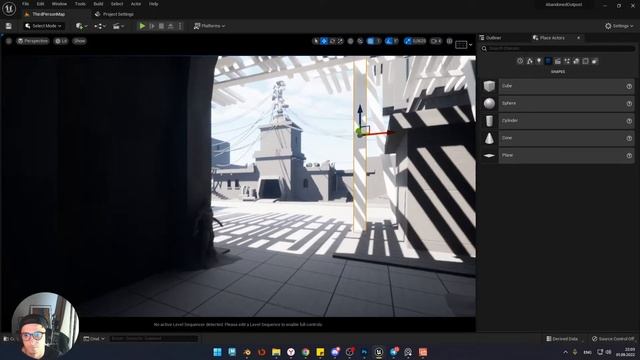Select the Geometry category icon
The image size is (640, 360).
coord(576,61)
